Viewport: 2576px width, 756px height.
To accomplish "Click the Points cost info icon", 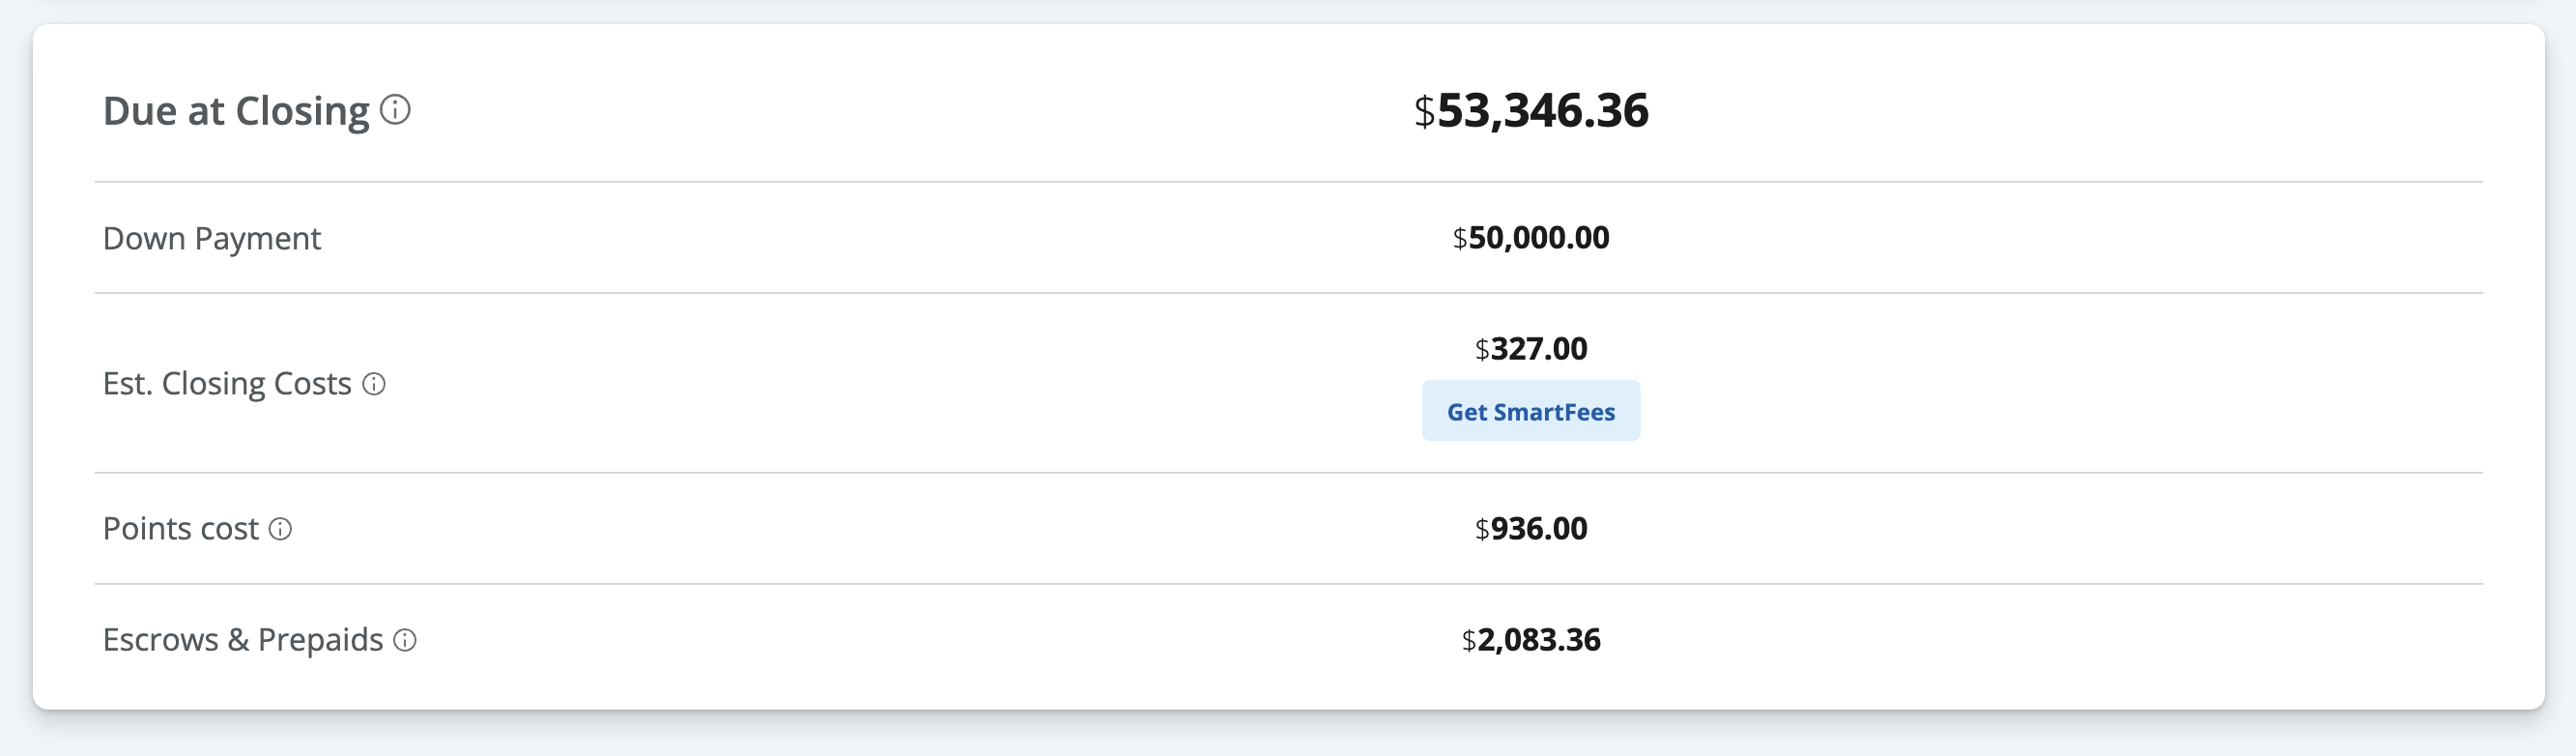I will click(281, 529).
